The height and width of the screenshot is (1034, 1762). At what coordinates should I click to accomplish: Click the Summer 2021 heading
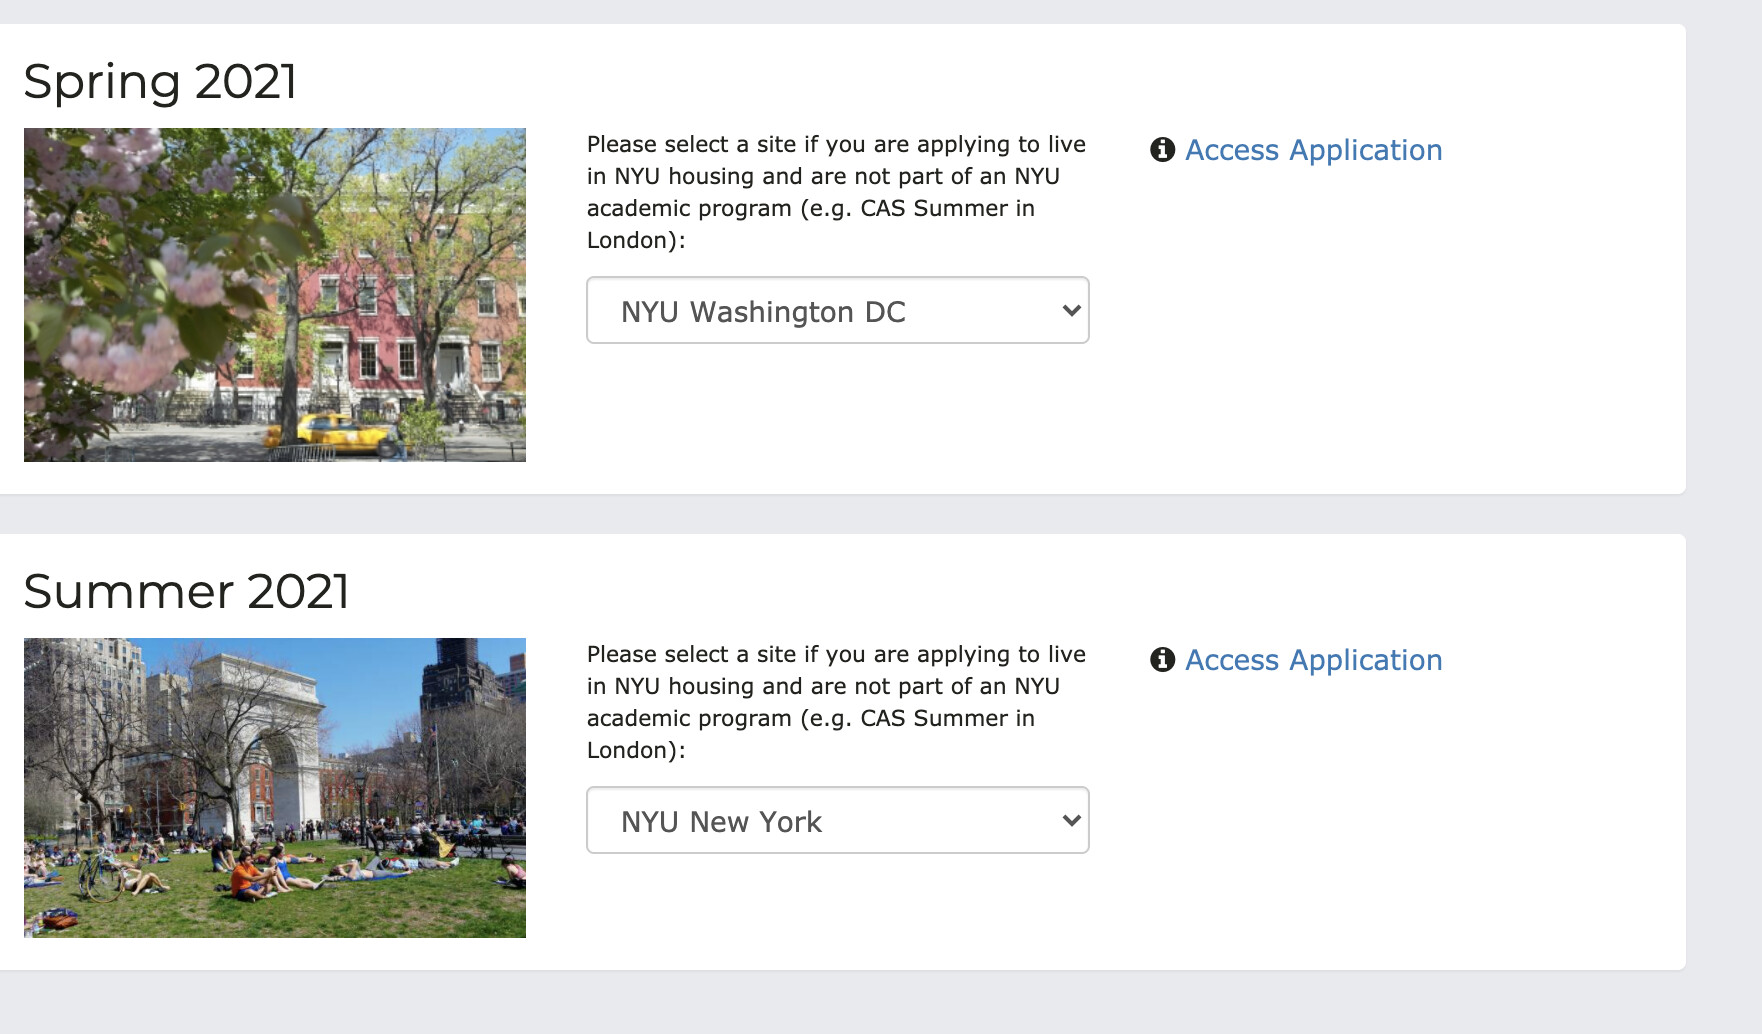pos(186,591)
